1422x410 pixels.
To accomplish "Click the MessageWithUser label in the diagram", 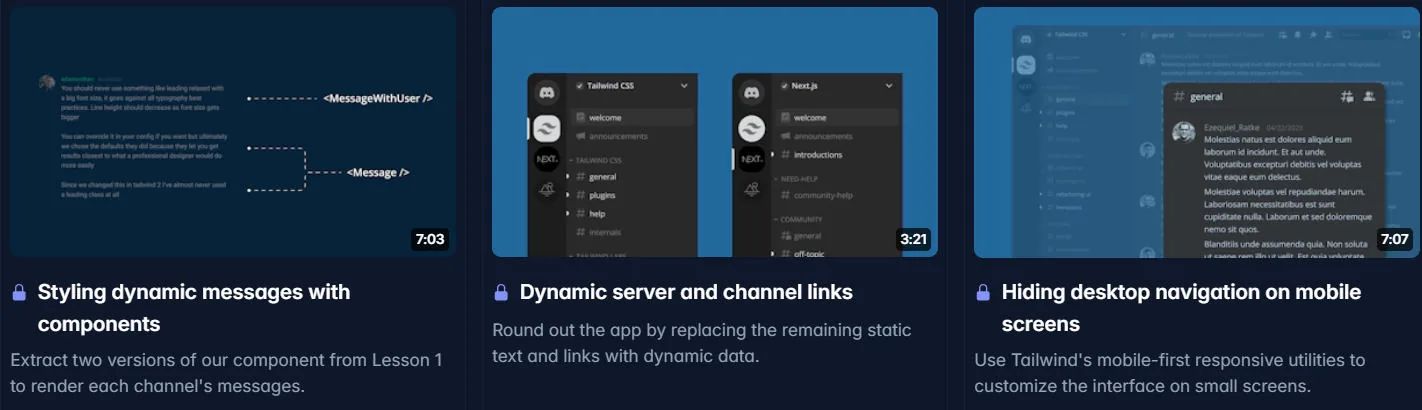I will tap(378, 98).
